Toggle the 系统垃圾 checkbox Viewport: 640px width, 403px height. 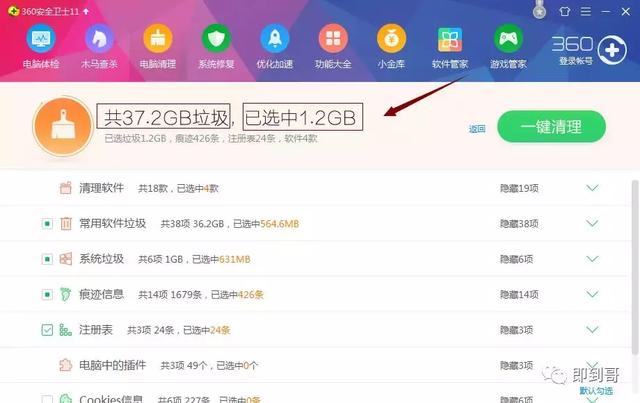coord(47,259)
